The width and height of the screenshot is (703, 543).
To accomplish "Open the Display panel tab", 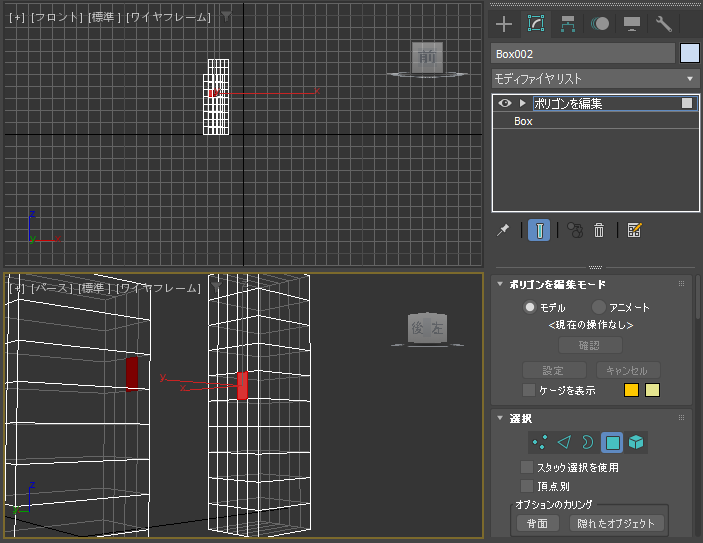I will point(632,24).
